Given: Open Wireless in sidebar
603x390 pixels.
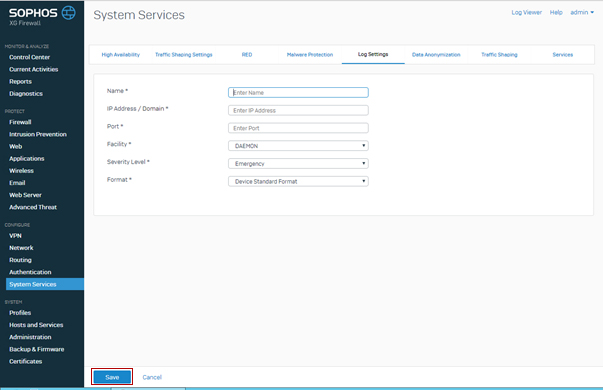Looking at the screenshot, I should [x=21, y=170].
